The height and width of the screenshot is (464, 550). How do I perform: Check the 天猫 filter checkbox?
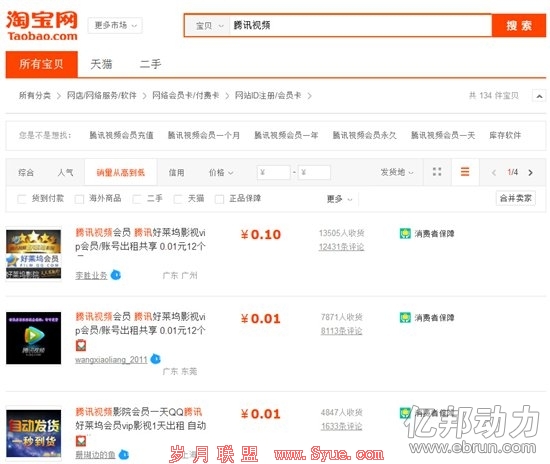178,199
